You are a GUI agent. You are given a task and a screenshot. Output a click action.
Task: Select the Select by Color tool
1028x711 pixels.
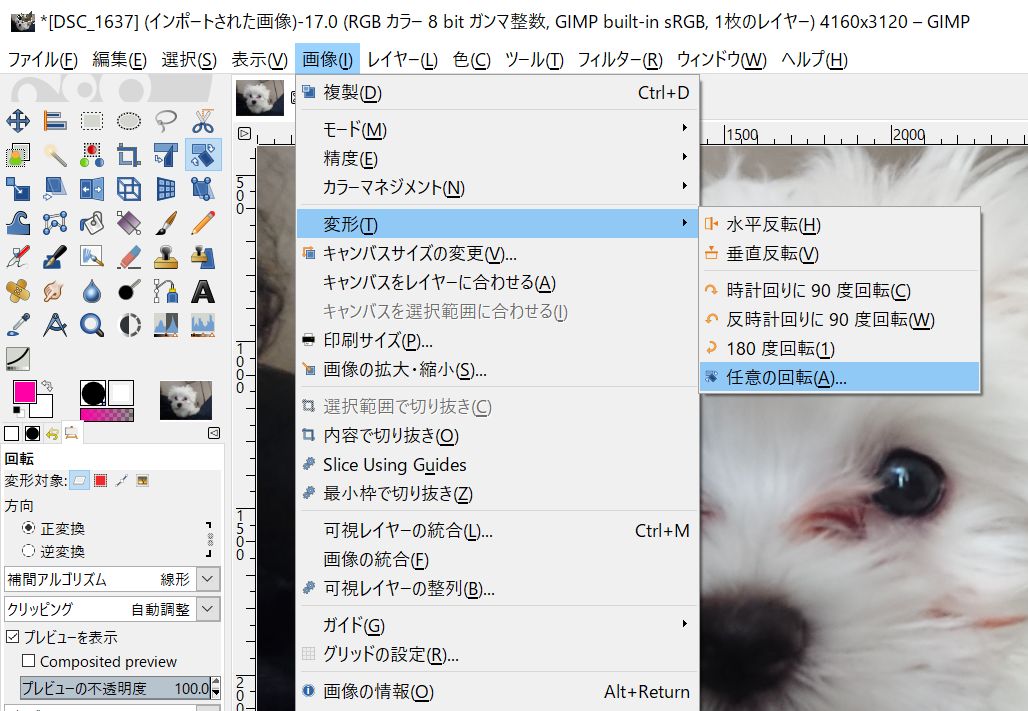click(92, 155)
